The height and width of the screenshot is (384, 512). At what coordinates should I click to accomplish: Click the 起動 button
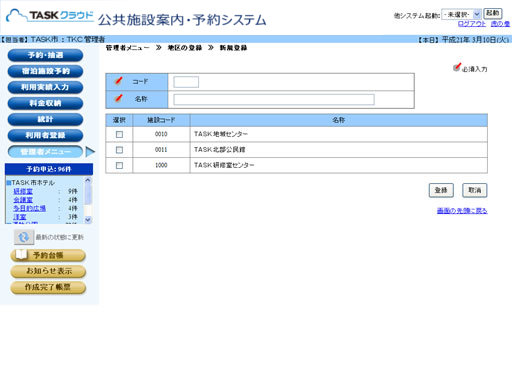click(x=493, y=14)
